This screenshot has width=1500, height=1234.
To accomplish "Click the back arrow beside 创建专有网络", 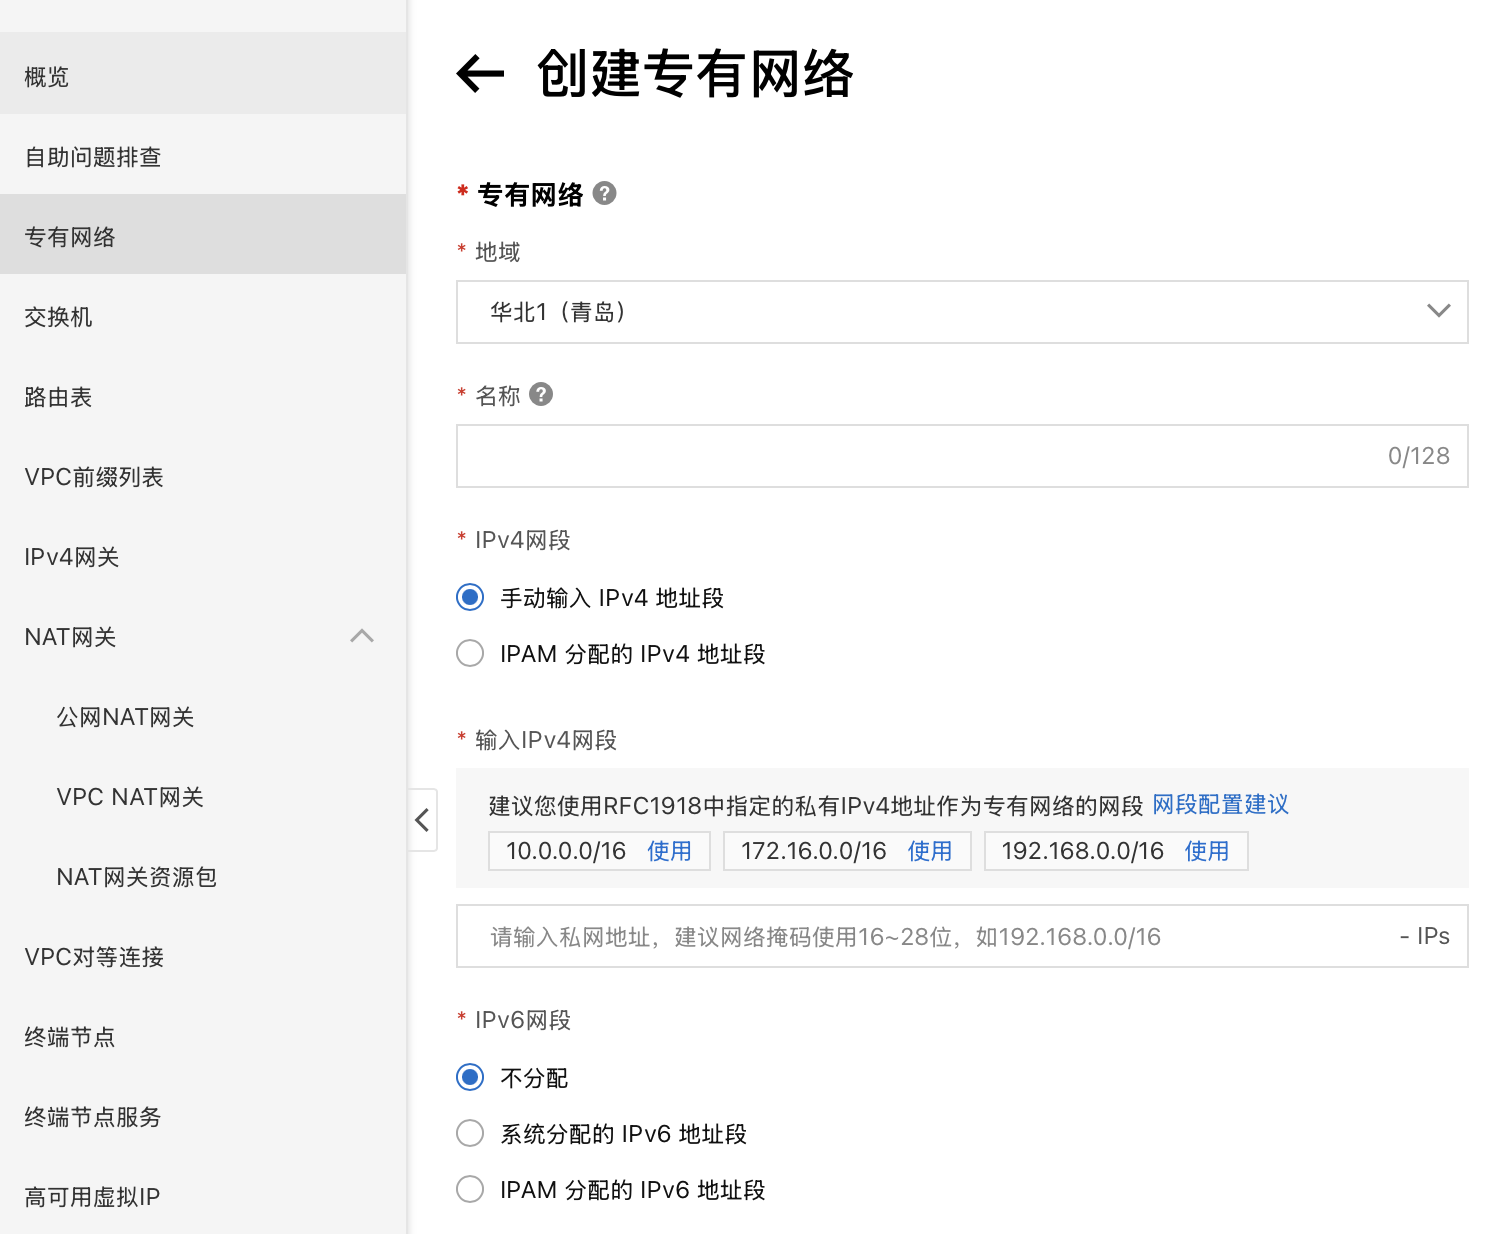I will (x=478, y=73).
